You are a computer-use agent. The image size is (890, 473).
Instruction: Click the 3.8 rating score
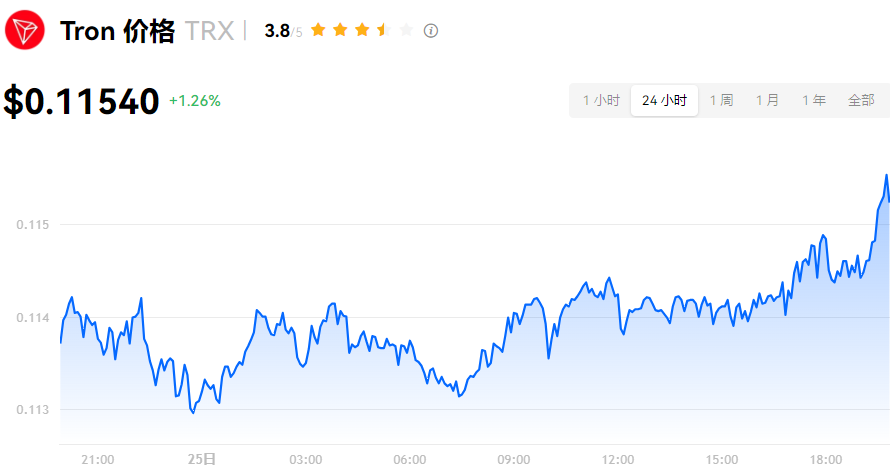[276, 31]
